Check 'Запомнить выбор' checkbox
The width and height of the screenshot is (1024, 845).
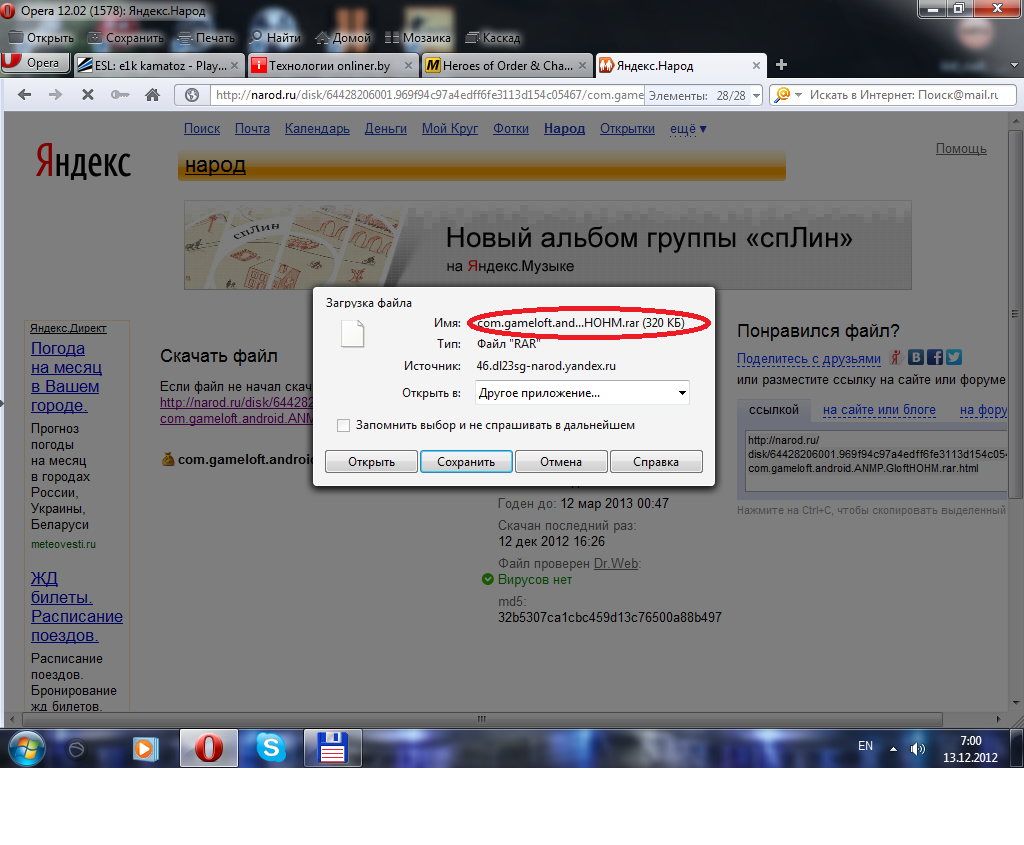[344, 426]
